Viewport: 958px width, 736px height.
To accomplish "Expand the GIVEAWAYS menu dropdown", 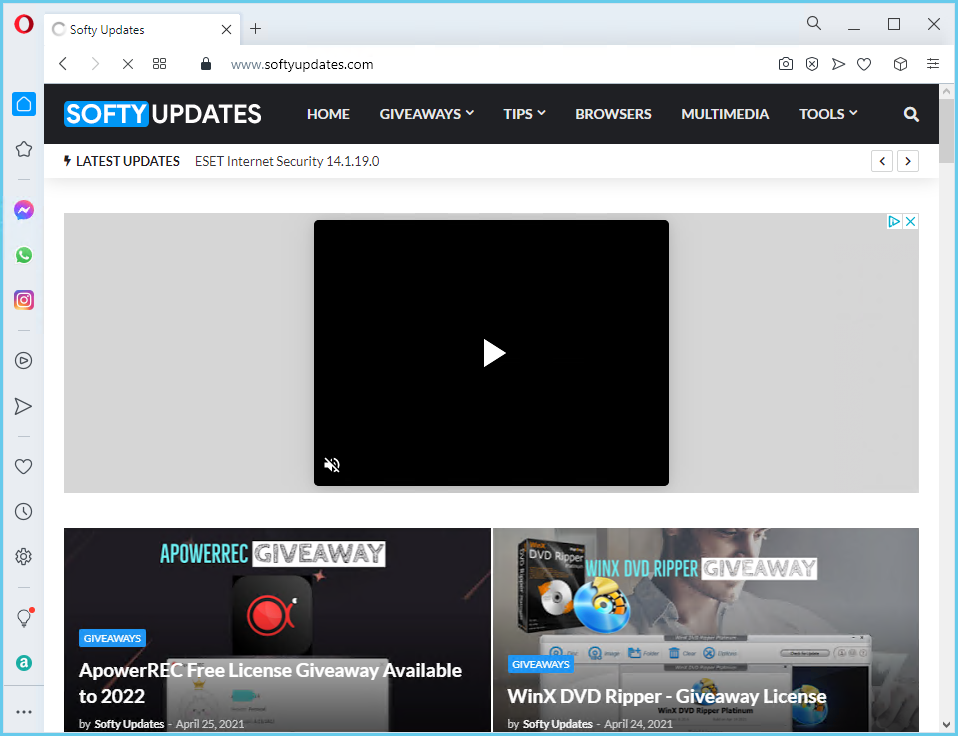I will coord(426,114).
